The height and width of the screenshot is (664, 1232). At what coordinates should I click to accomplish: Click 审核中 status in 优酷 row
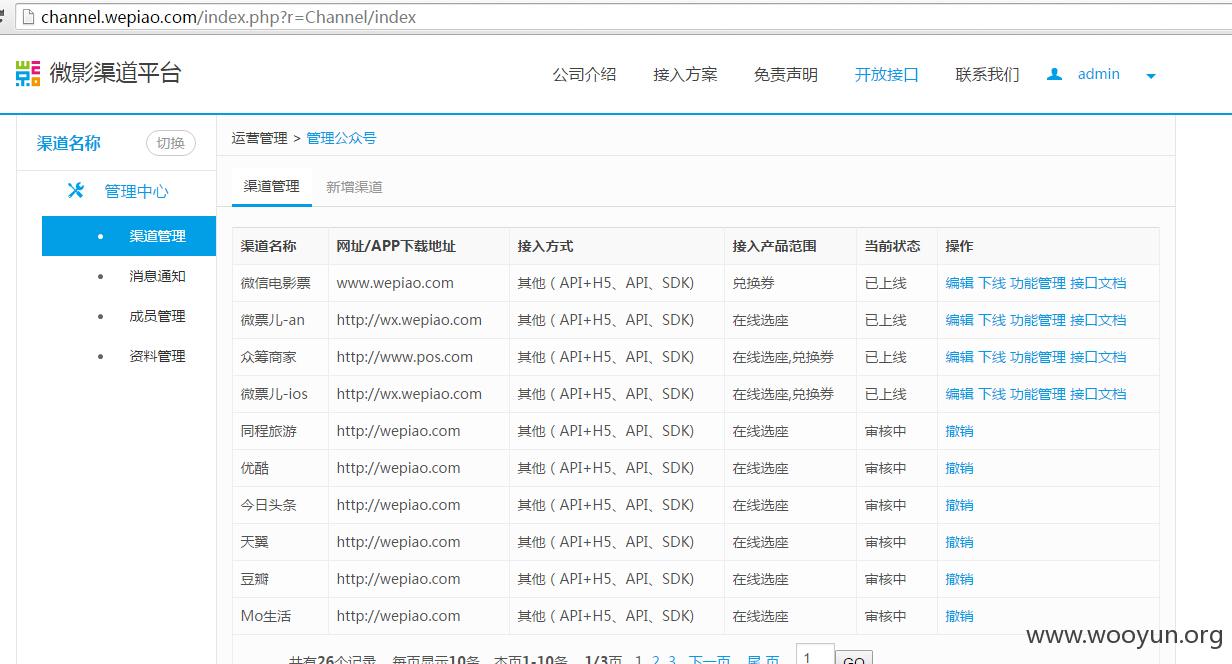(885, 468)
